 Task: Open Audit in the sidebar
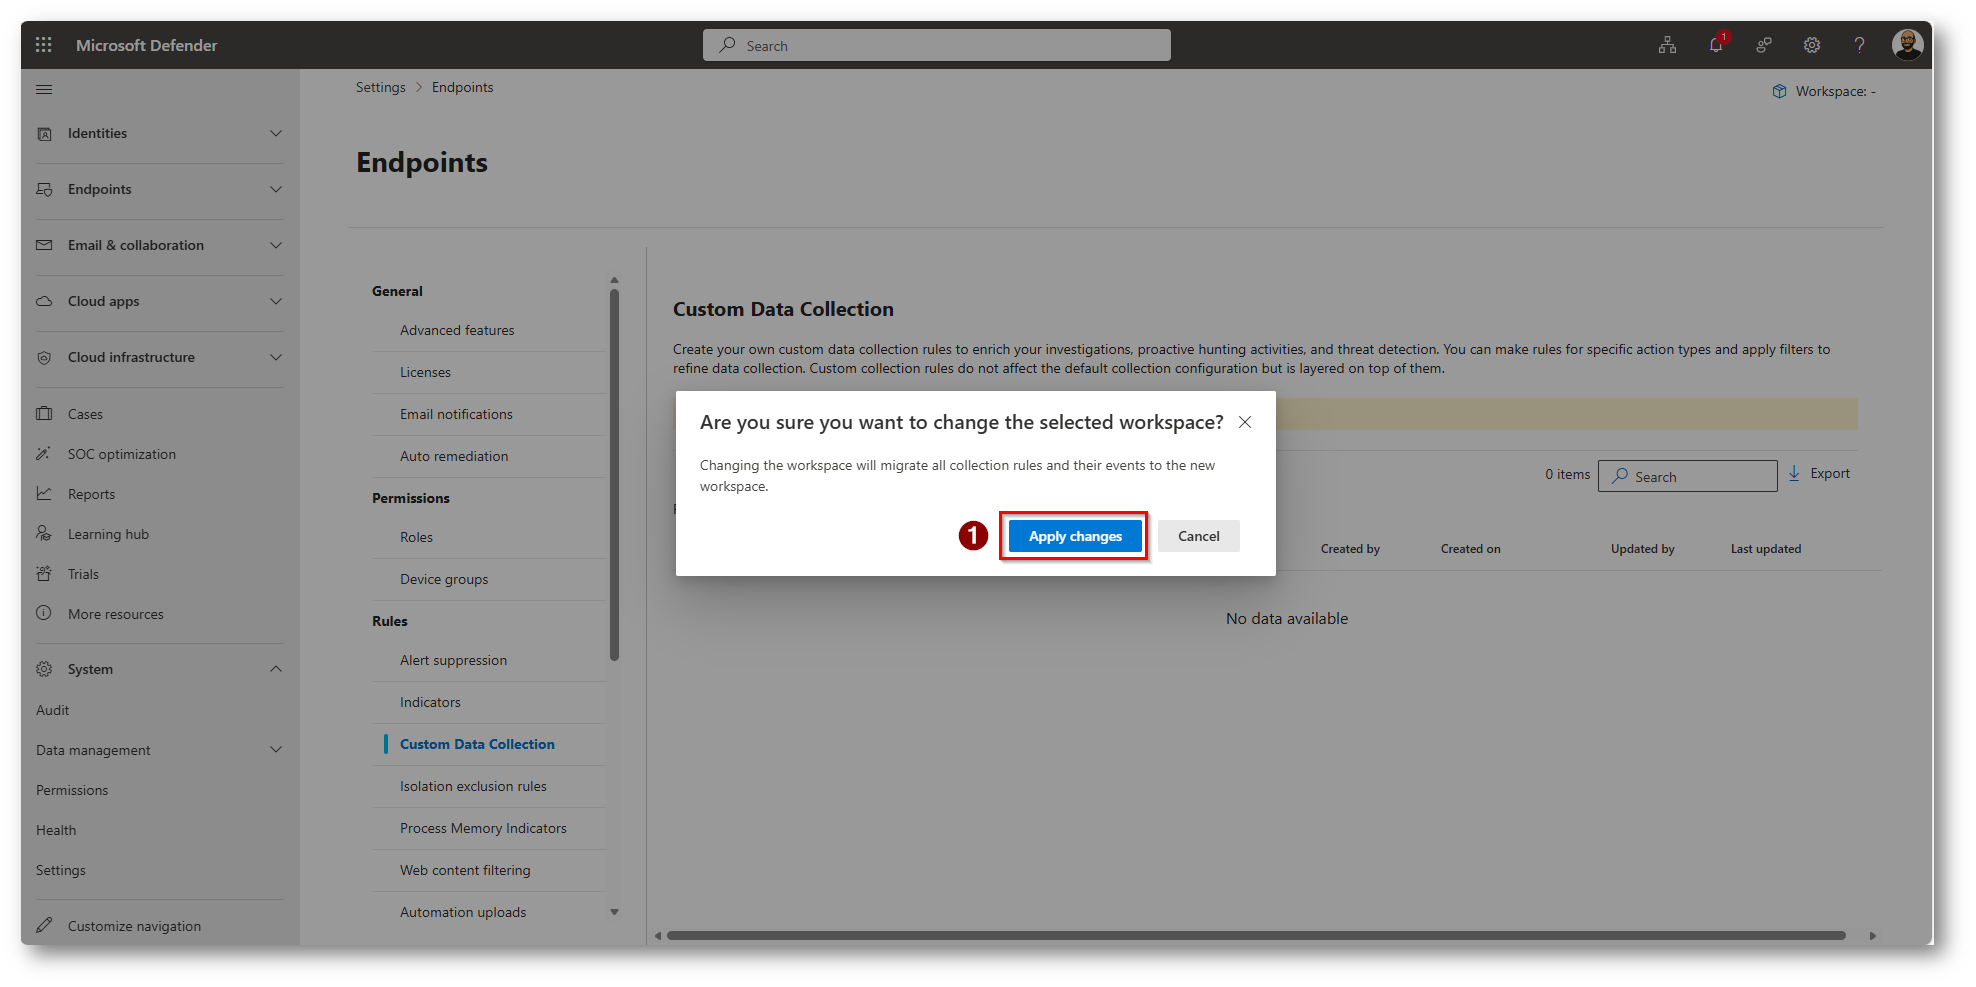[x=53, y=710]
